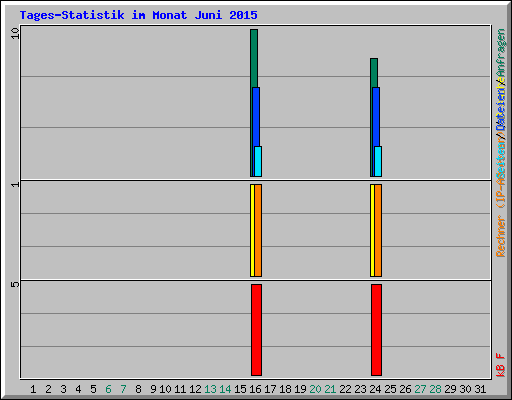
Task: Click the title Tages-Statistik im Monat Juni 2015
Action: tap(138, 15)
